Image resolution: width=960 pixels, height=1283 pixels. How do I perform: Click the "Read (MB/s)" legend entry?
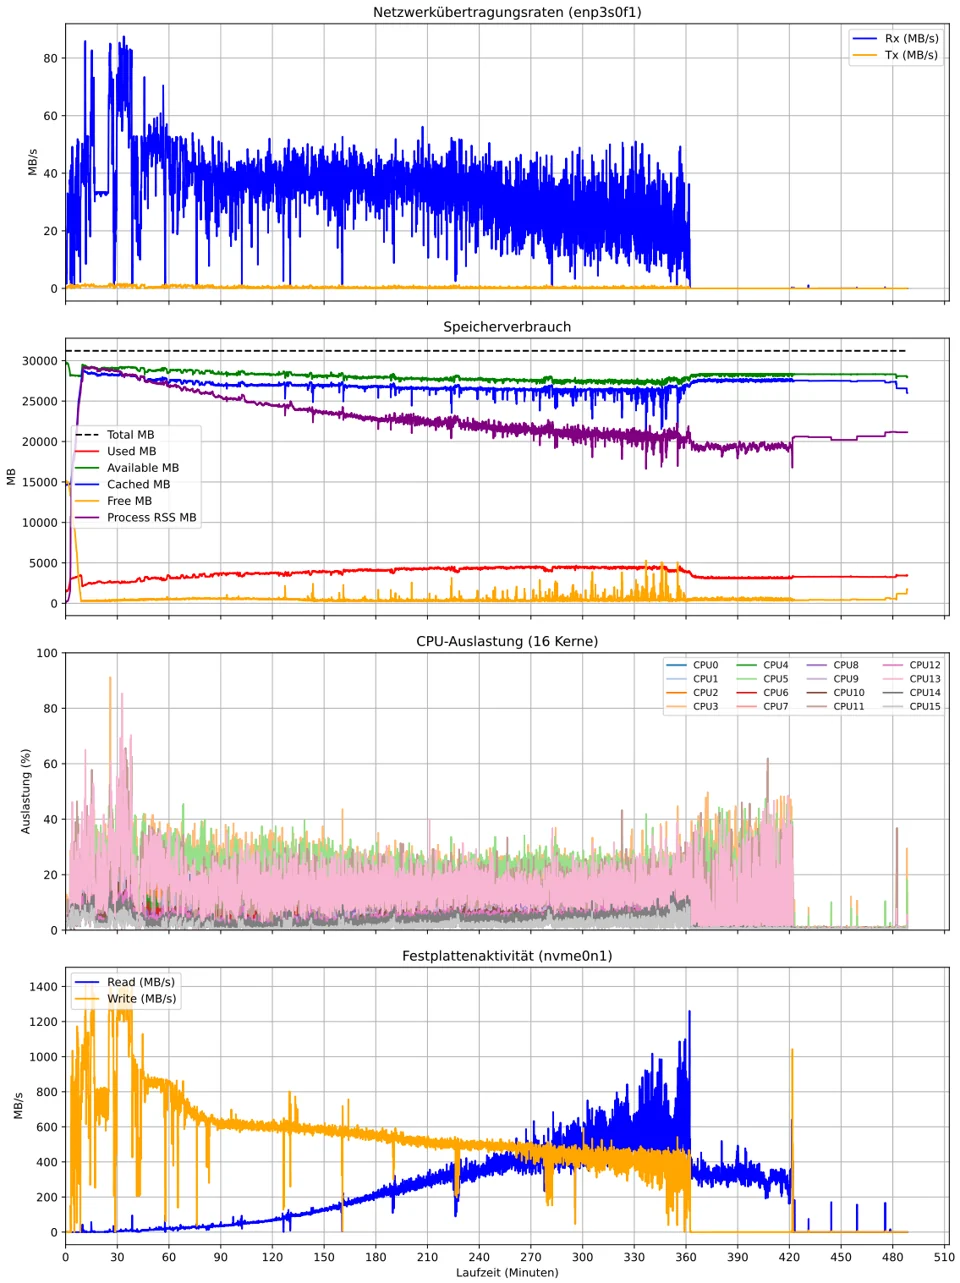(x=125, y=982)
